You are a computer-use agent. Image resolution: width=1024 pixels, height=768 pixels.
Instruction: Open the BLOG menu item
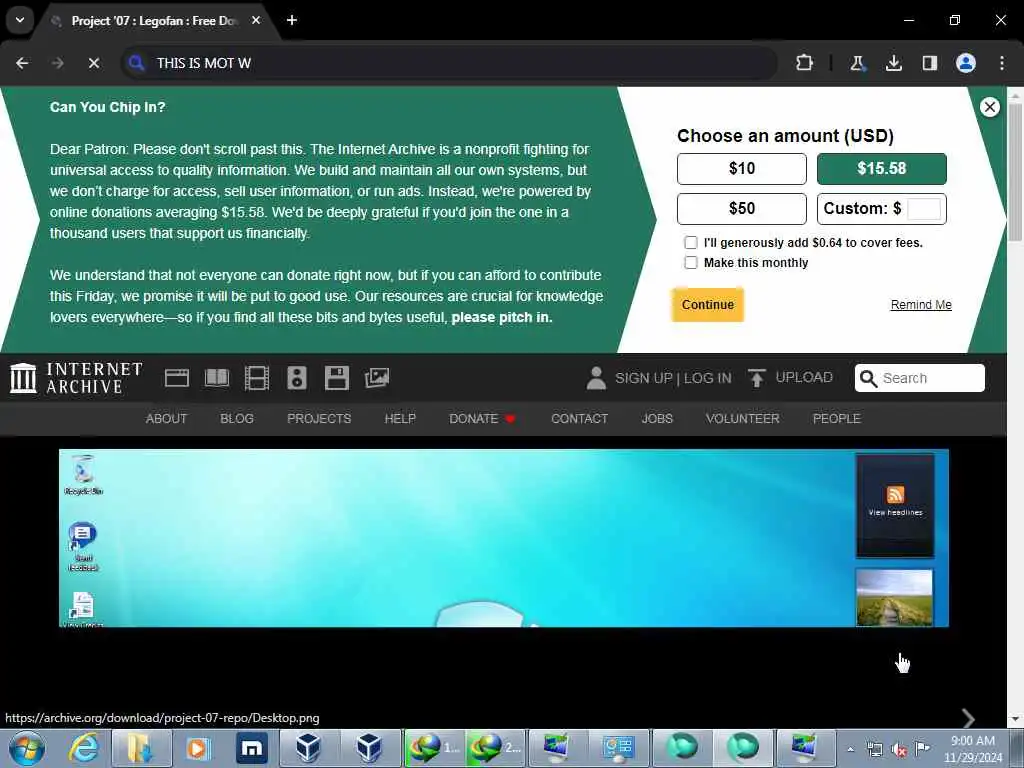(x=237, y=419)
